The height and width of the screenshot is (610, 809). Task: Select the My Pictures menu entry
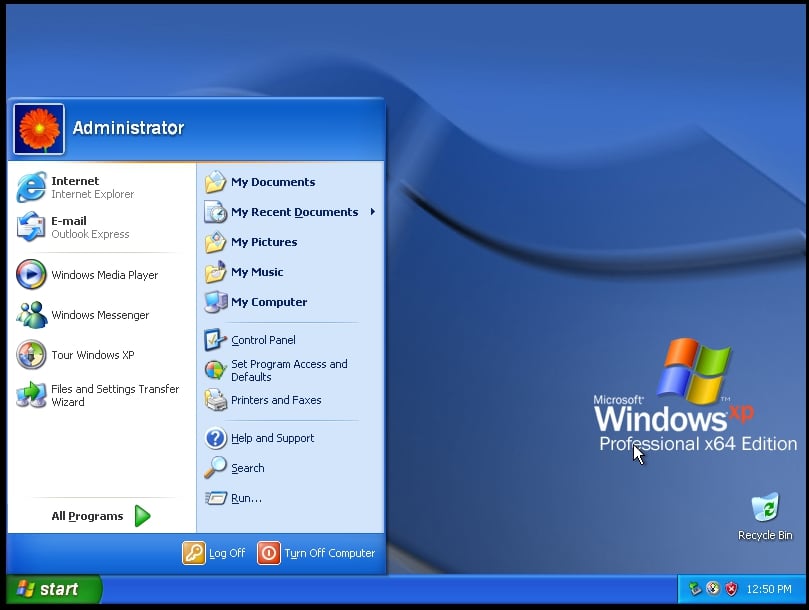[x=264, y=242]
